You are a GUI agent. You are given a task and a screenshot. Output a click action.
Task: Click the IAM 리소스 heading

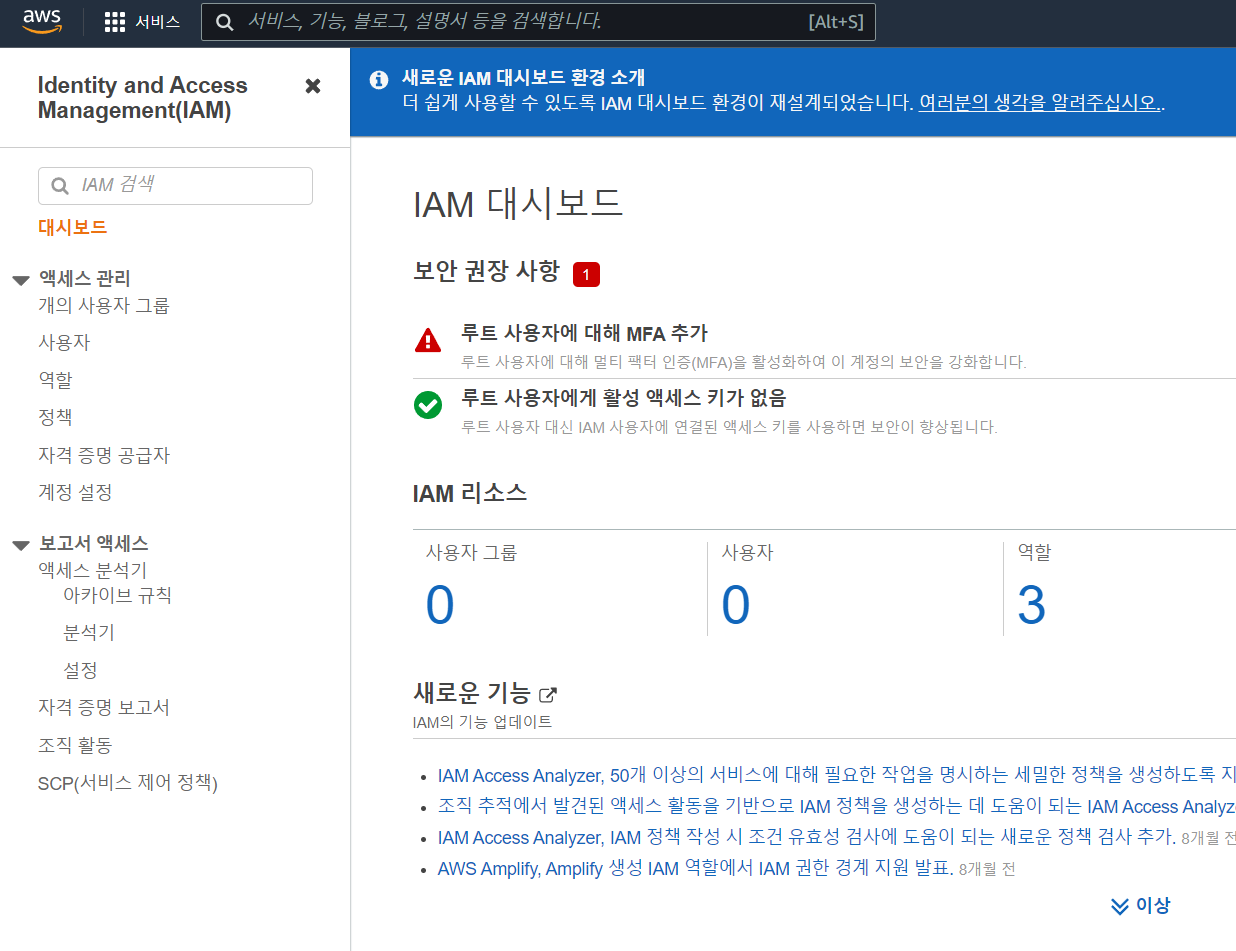point(470,493)
